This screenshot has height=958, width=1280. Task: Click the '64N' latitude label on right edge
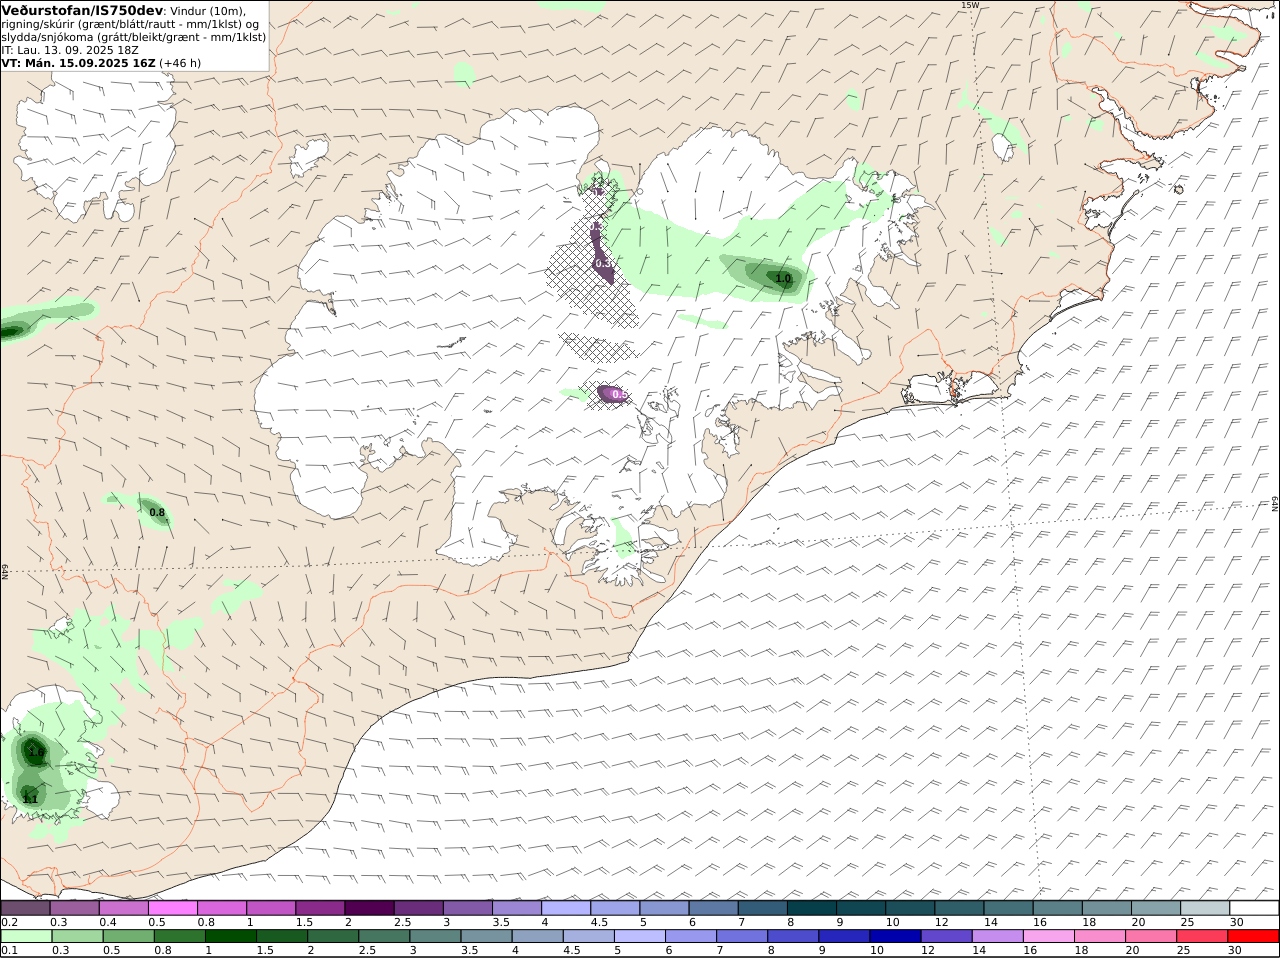1275,504
